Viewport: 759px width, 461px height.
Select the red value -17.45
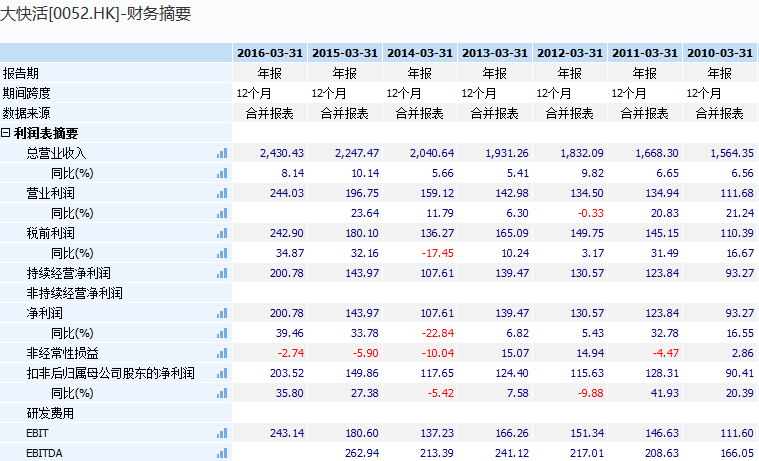(x=438, y=253)
